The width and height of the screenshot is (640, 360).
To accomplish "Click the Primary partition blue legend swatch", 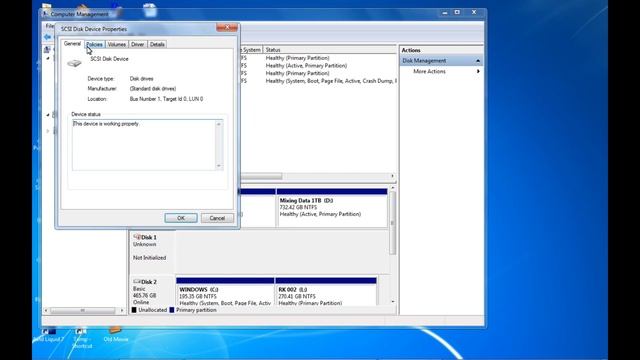I will point(172,310).
